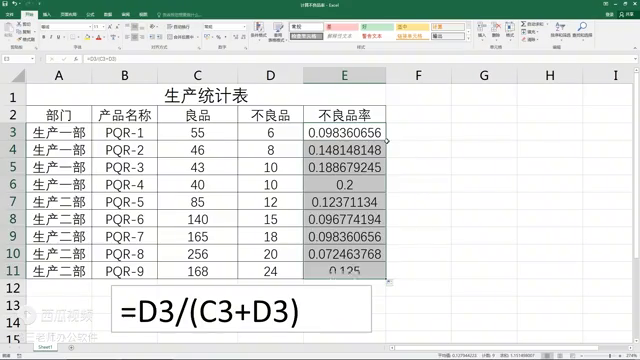The width and height of the screenshot is (640, 360).
Task: Toggle Underline formatting
Action: tap(58, 37)
